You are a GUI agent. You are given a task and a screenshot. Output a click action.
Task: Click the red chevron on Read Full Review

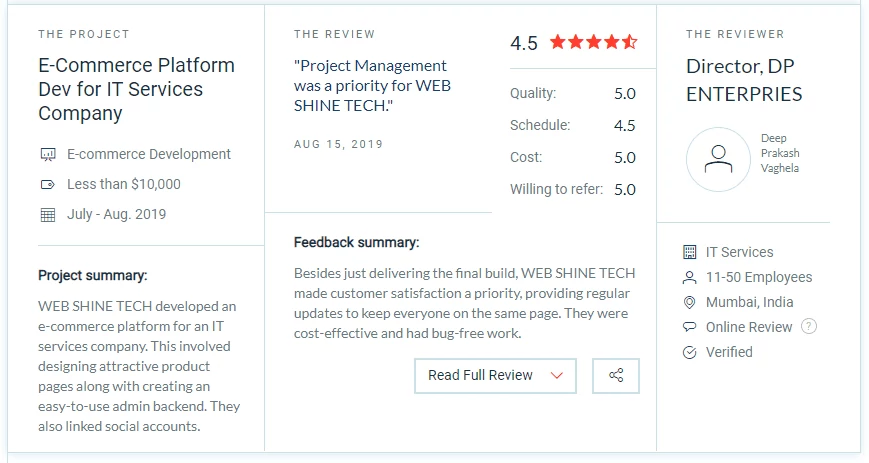point(557,376)
